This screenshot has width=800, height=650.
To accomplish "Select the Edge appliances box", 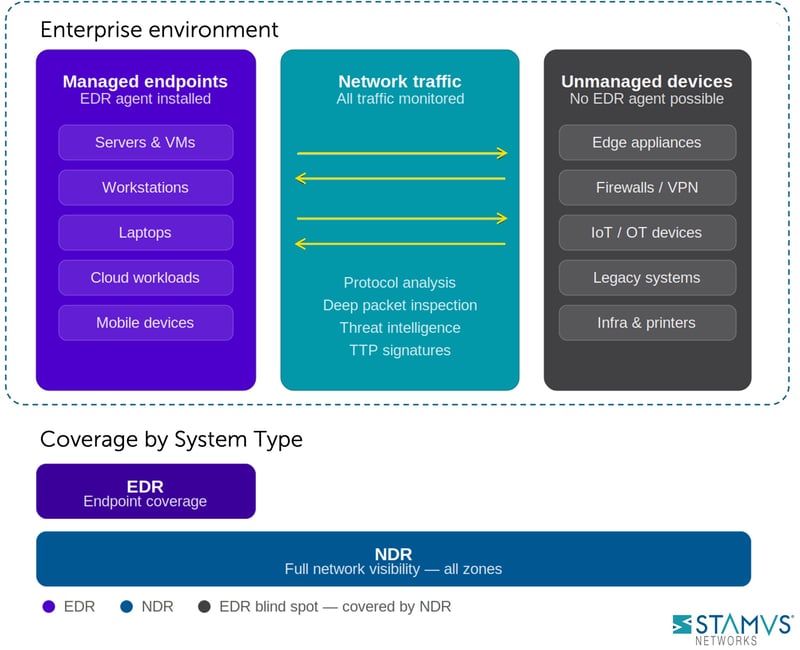I will tap(647, 142).
